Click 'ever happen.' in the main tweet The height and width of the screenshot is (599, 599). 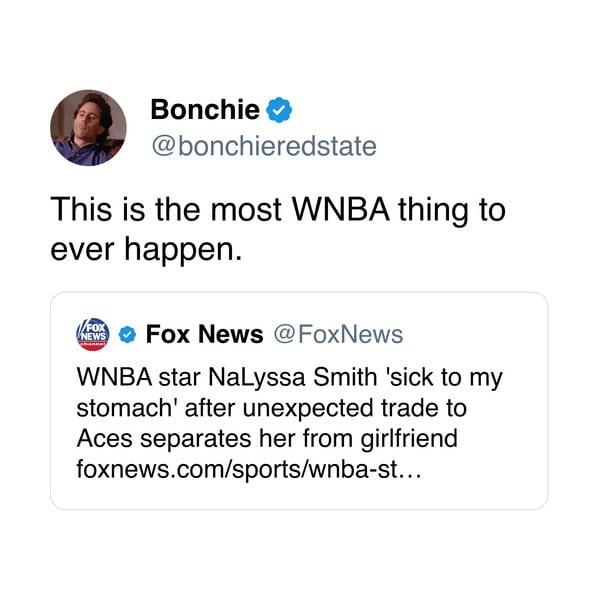pos(146,250)
